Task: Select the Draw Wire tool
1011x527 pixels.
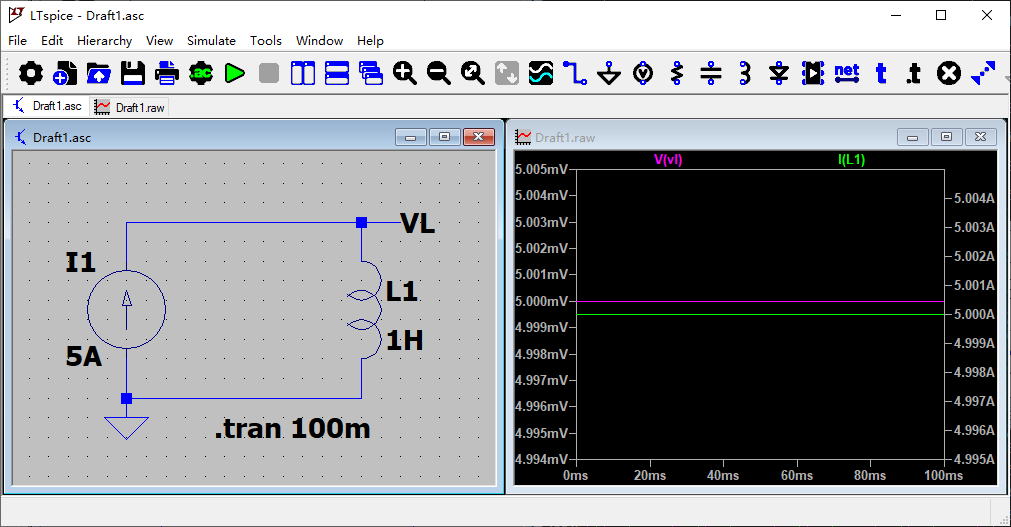Action: click(574, 73)
